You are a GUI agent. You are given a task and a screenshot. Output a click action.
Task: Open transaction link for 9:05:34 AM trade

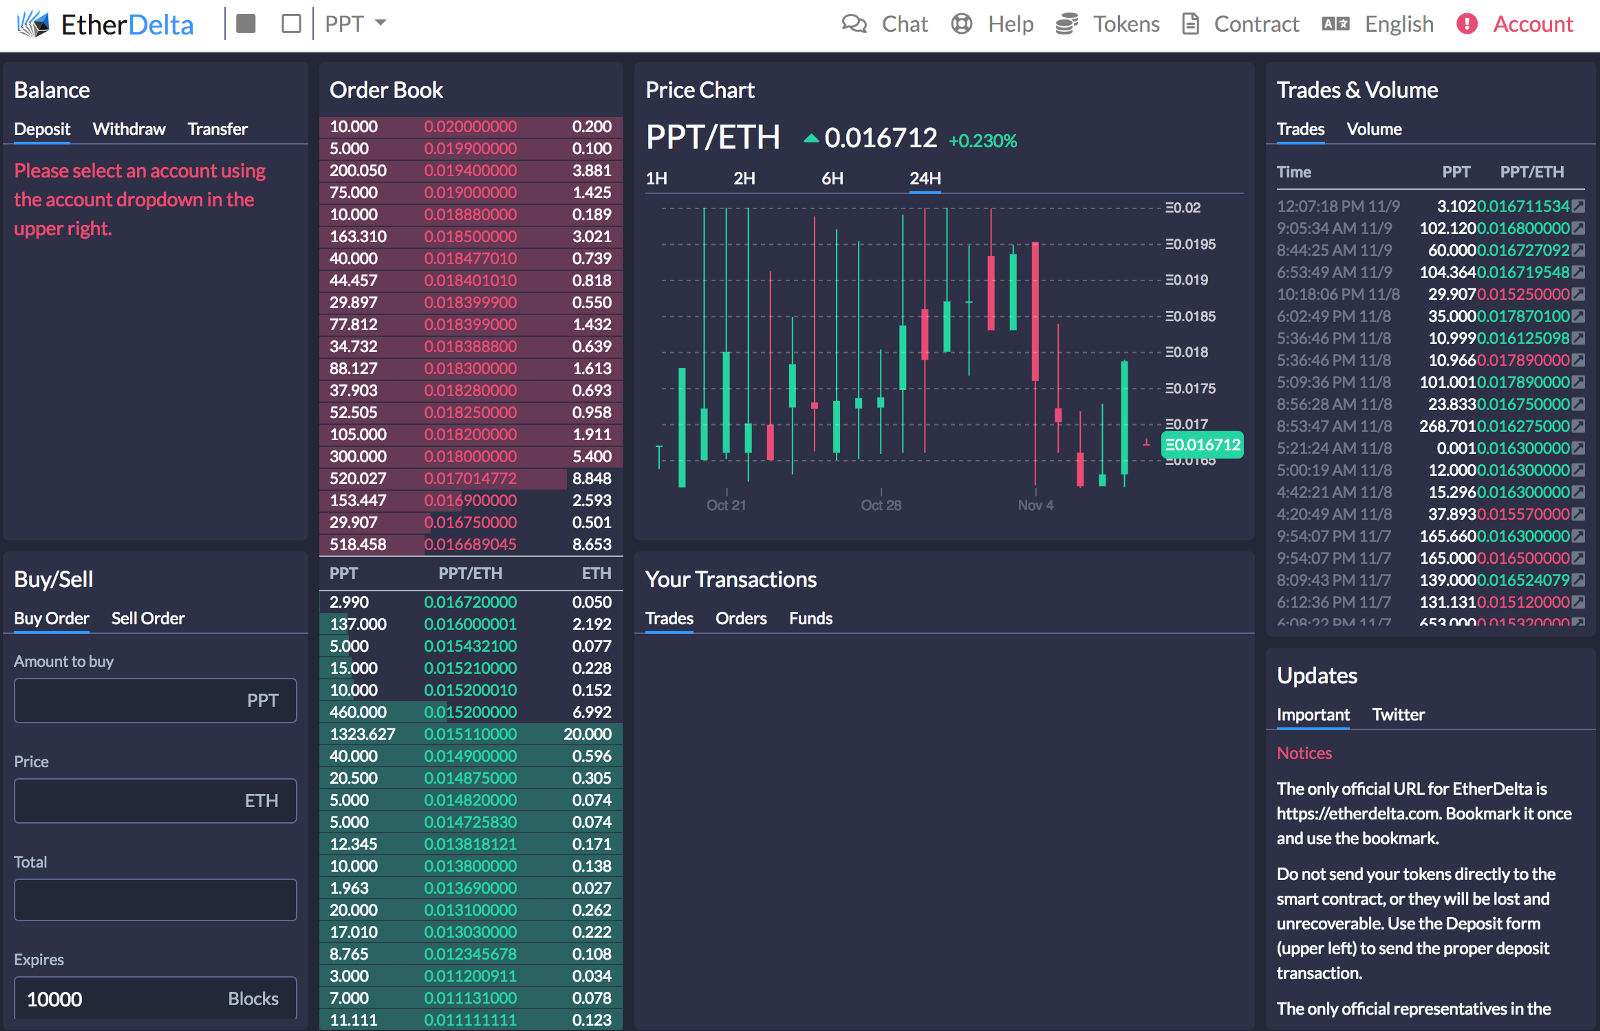pos(1578,228)
